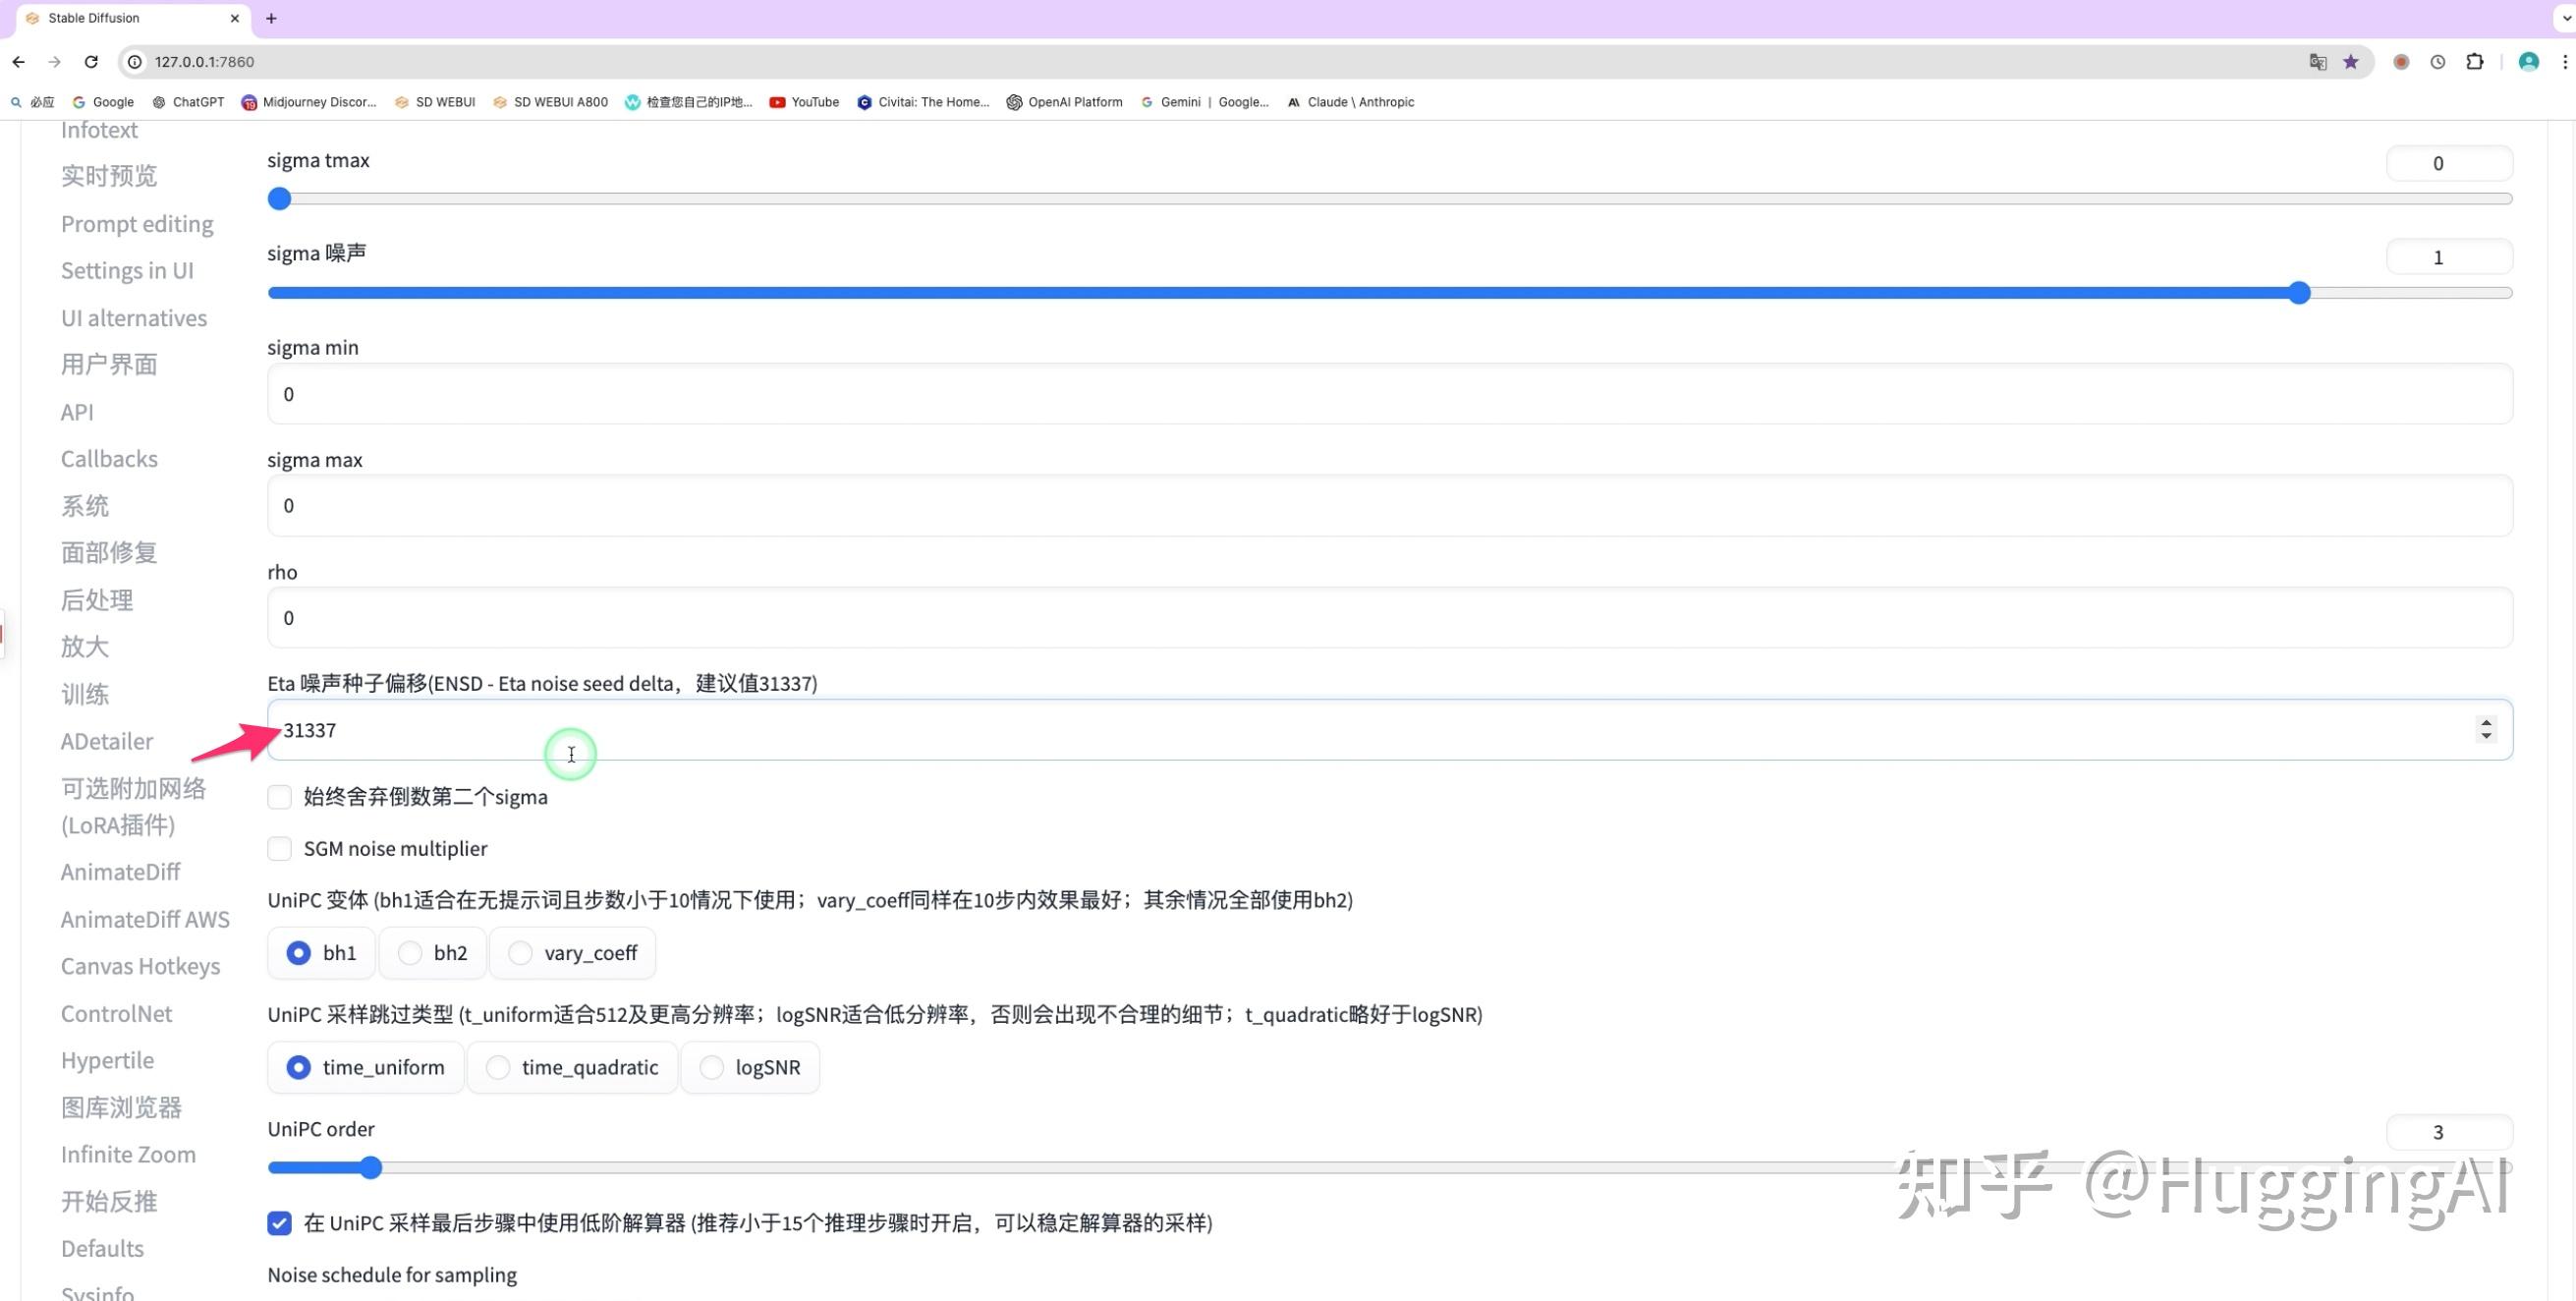Increment ENSD value with the stepper arrow
Screen dimensions: 2576x1301
[2487, 722]
